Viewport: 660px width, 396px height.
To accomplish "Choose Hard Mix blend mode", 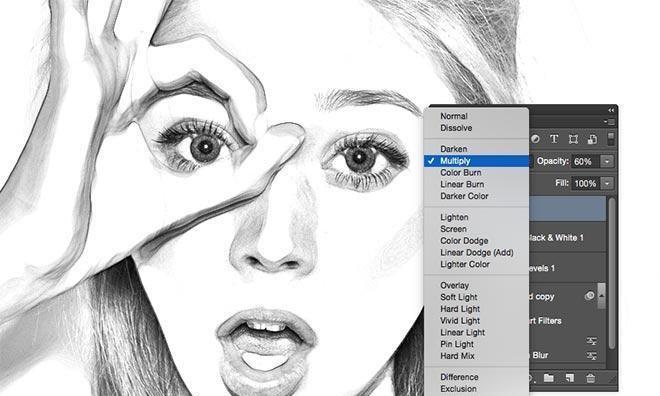I will pos(476,356).
